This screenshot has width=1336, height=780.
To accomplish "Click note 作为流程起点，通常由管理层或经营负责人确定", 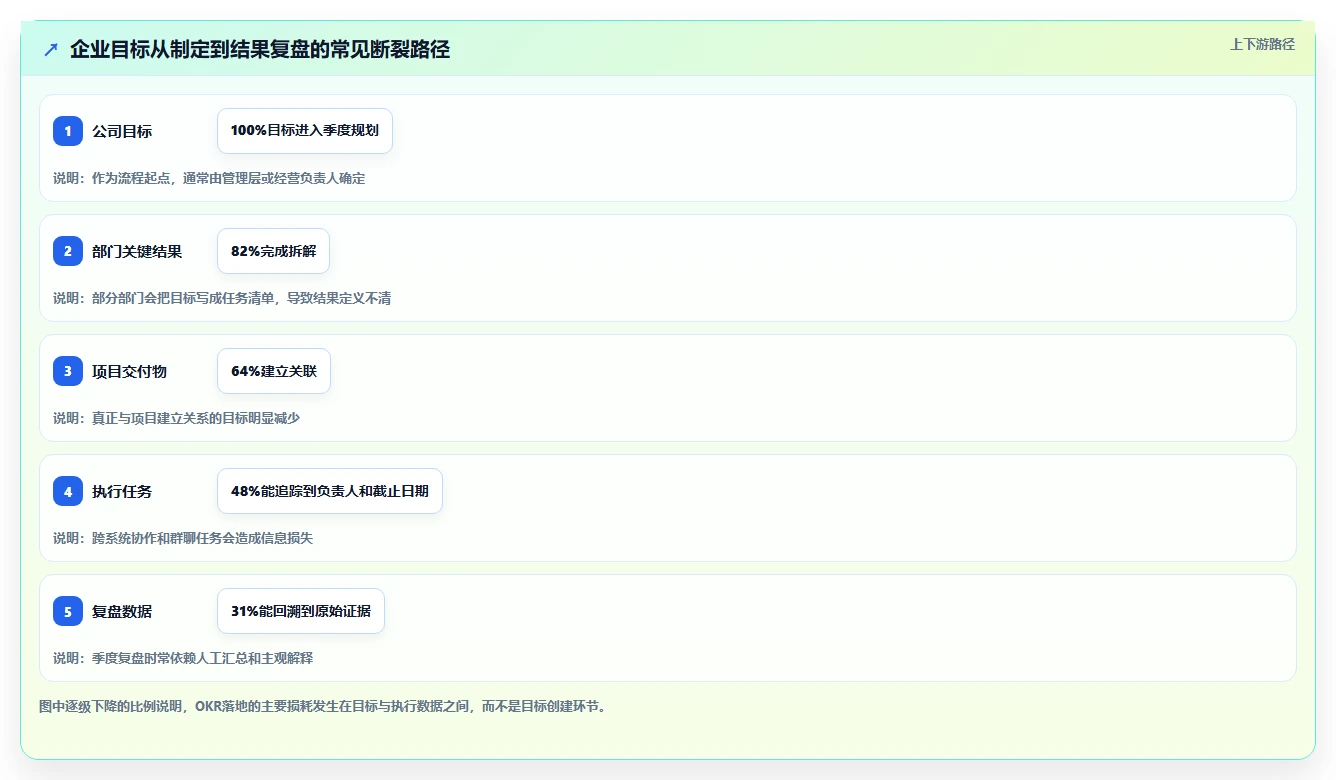I will click(209, 178).
